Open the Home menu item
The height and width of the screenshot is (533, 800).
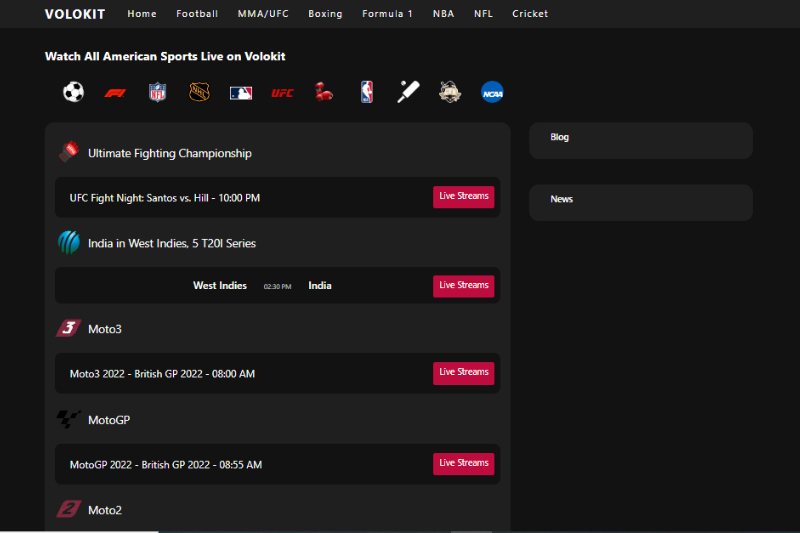pyautogui.click(x=142, y=14)
